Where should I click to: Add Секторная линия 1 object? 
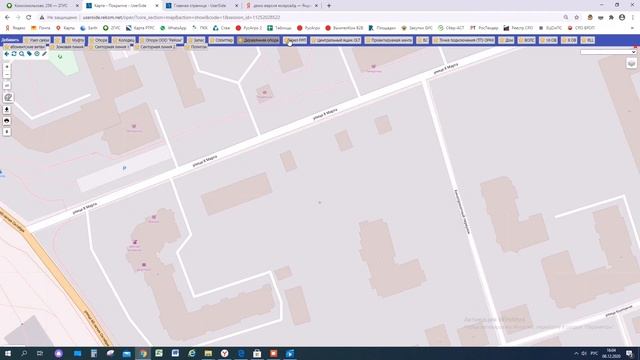point(109,47)
